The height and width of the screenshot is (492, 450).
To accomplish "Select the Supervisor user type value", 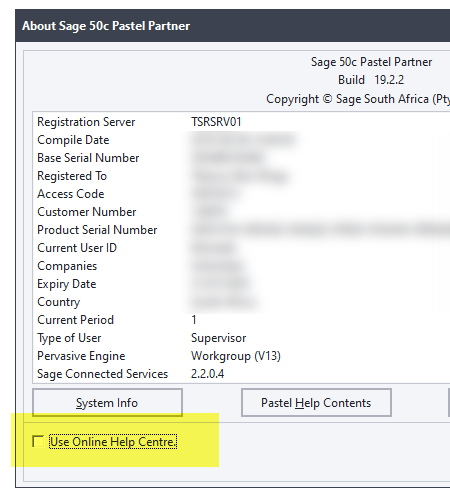I will pyautogui.click(x=218, y=338).
